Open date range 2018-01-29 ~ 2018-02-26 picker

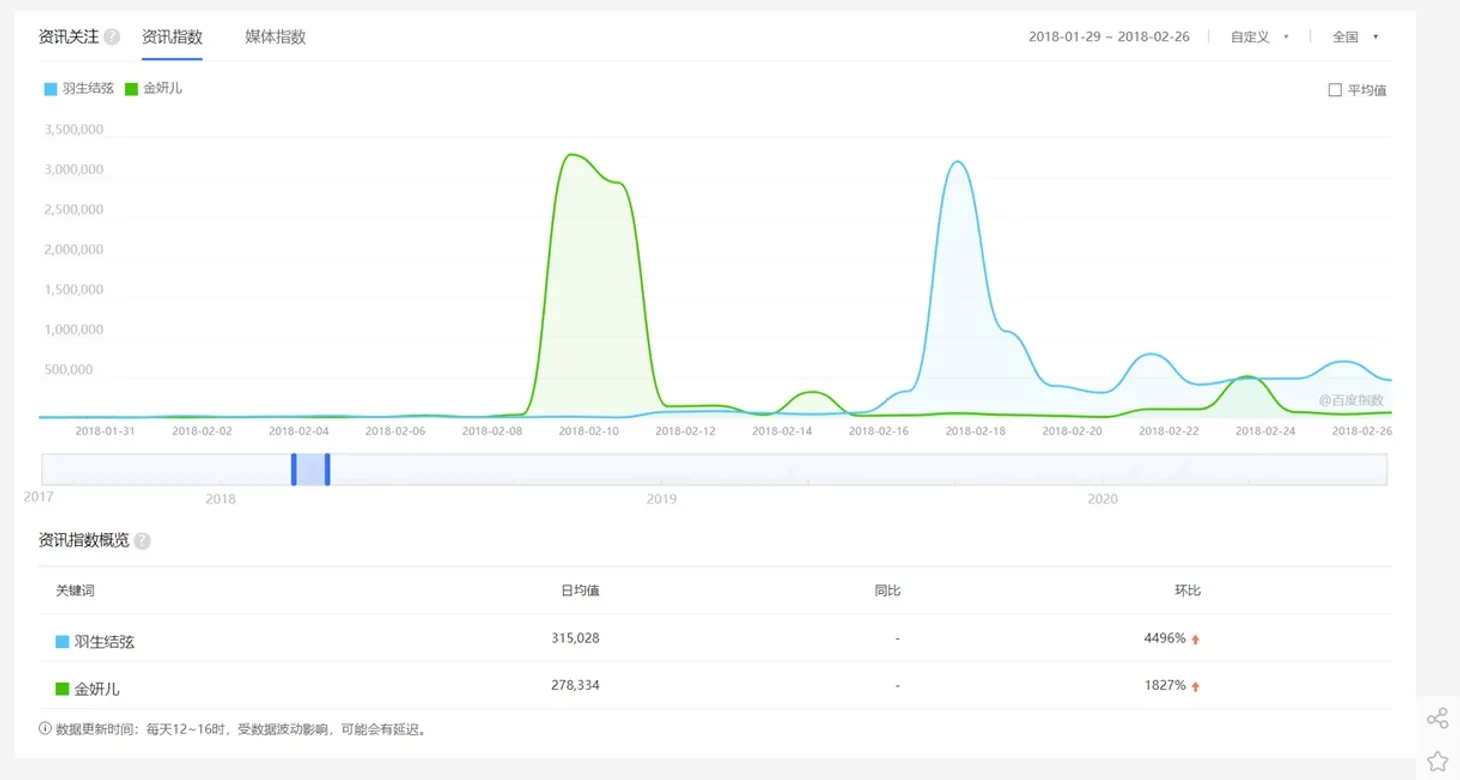1109,37
